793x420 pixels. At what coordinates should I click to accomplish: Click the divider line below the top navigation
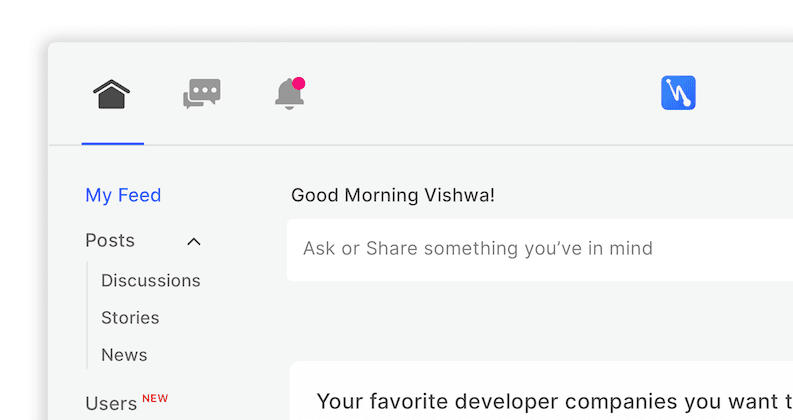(x=450, y=146)
